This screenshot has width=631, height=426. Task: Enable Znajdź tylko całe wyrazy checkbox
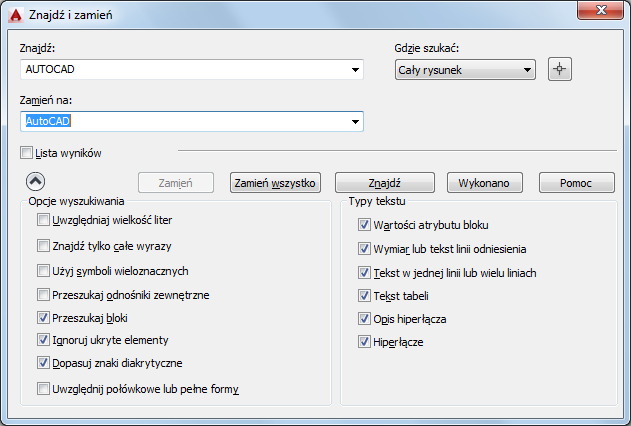(43, 246)
